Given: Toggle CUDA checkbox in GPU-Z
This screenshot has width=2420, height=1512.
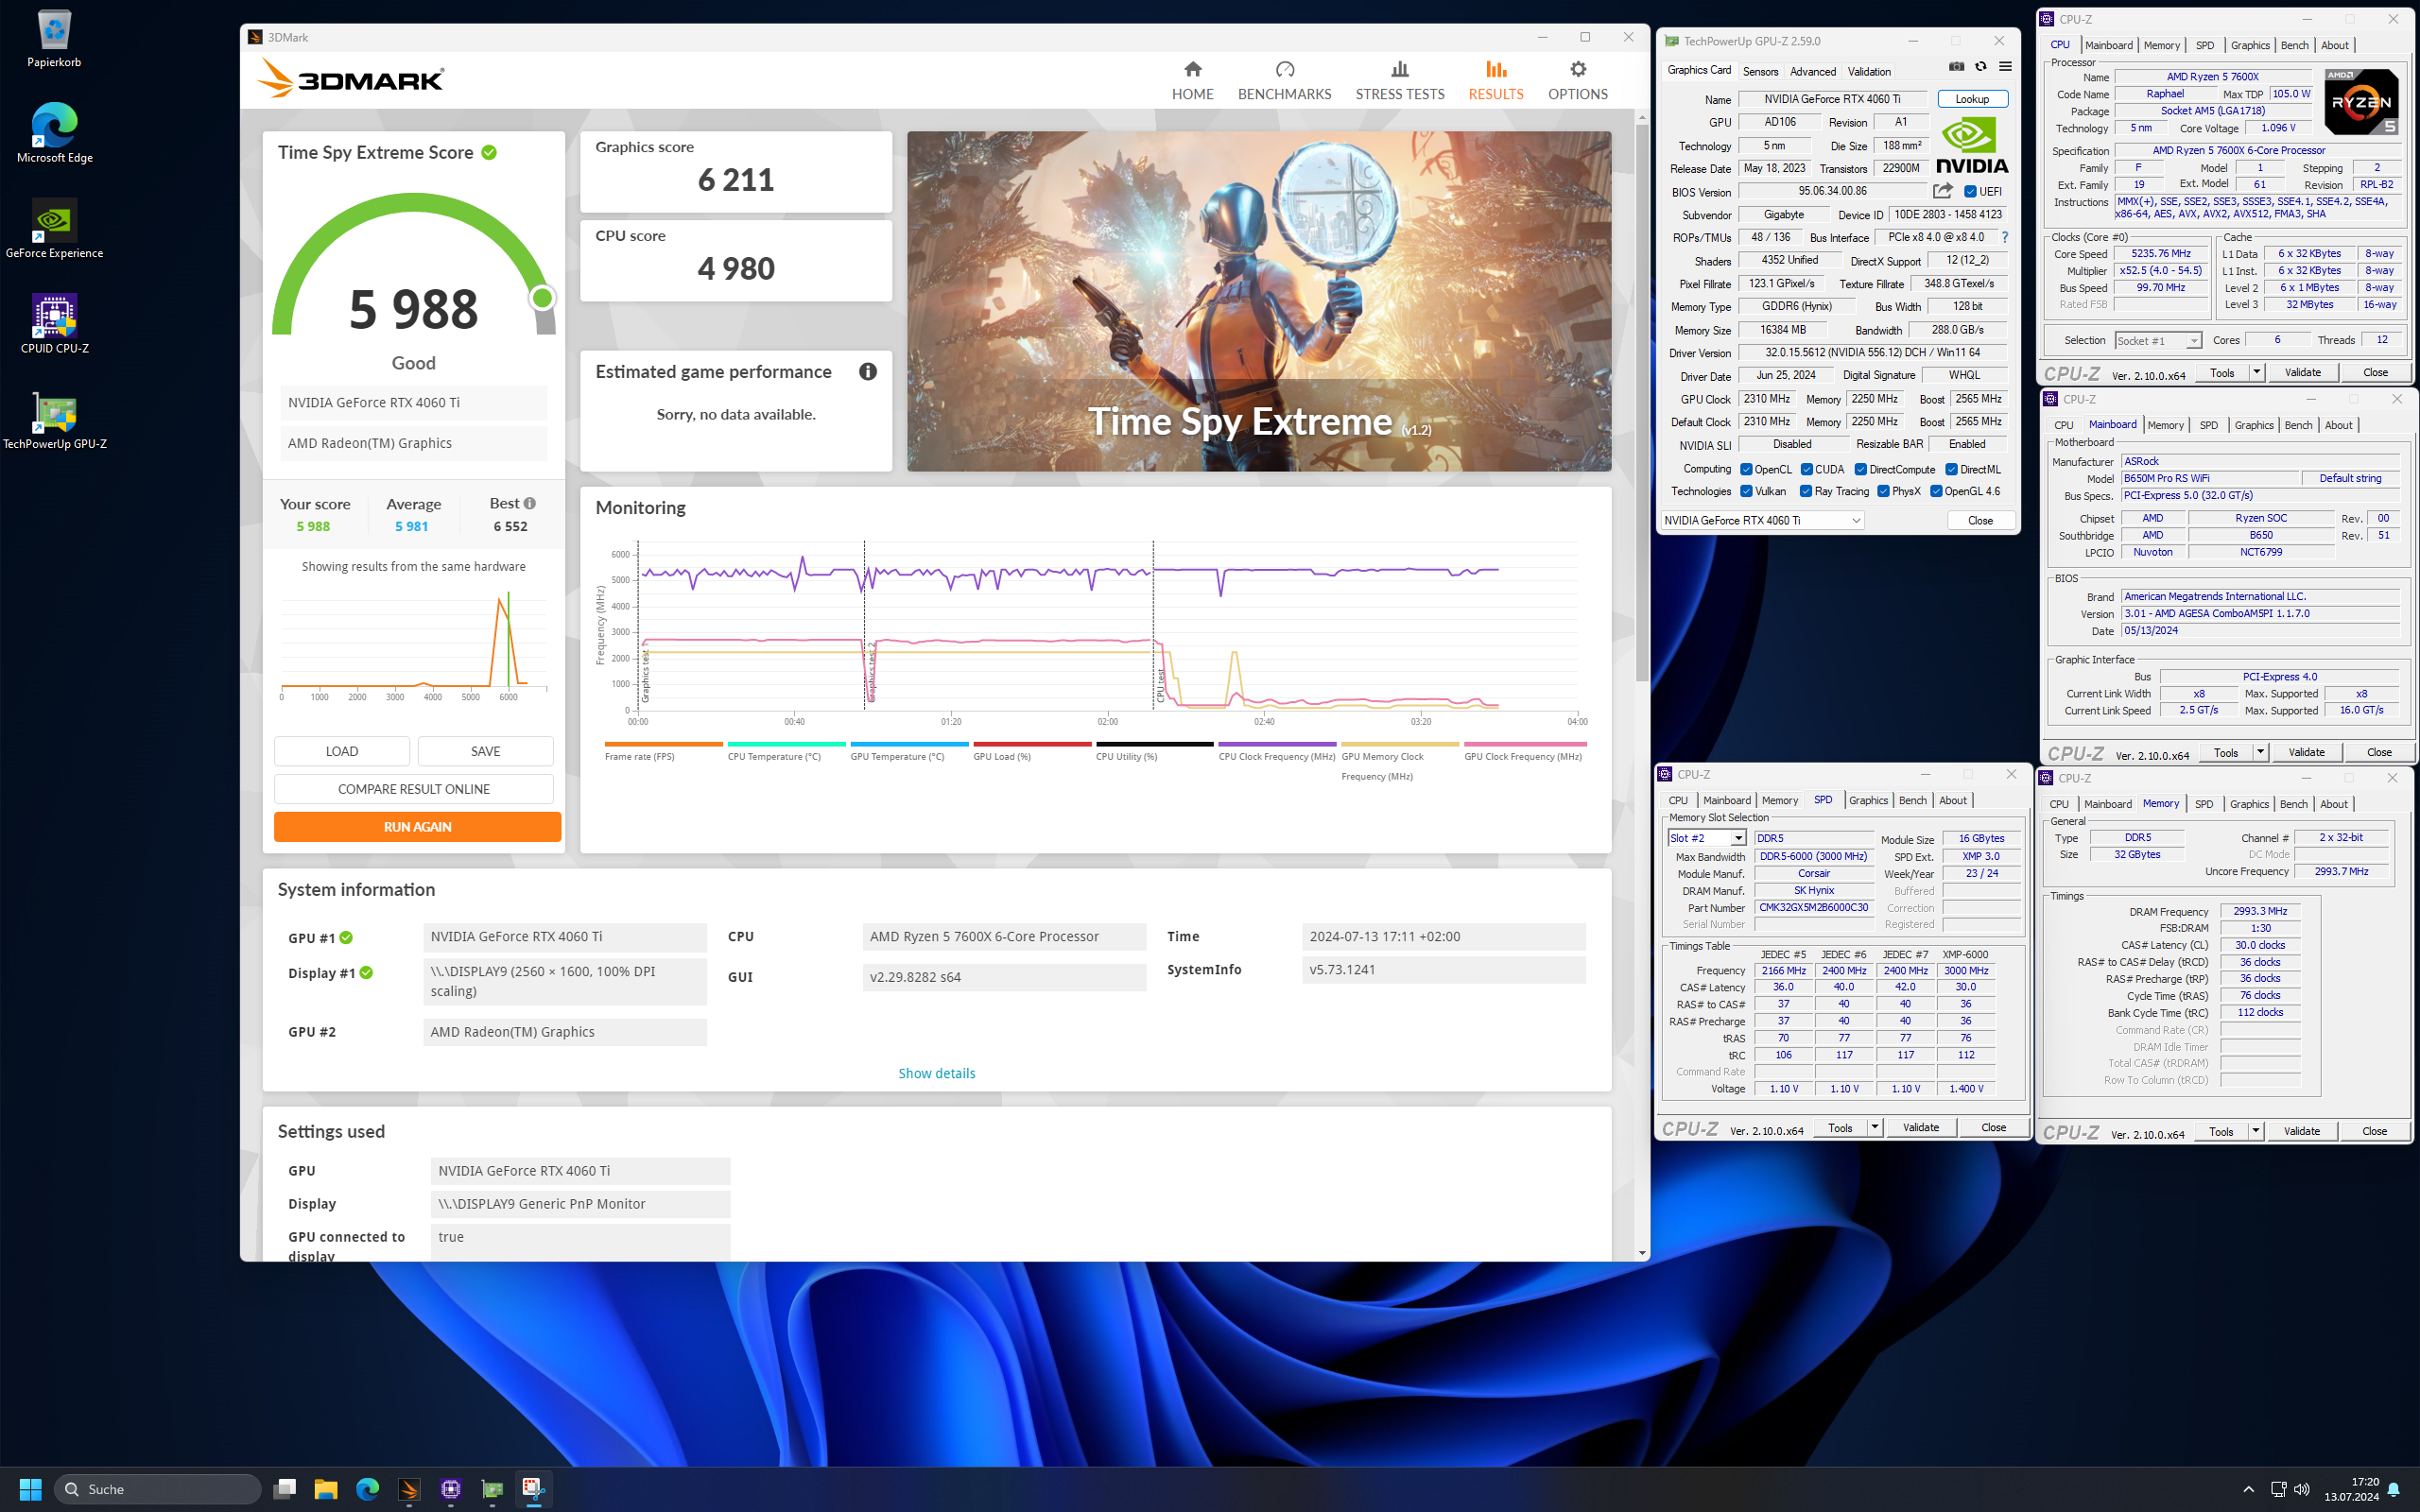Looking at the screenshot, I should [1807, 470].
